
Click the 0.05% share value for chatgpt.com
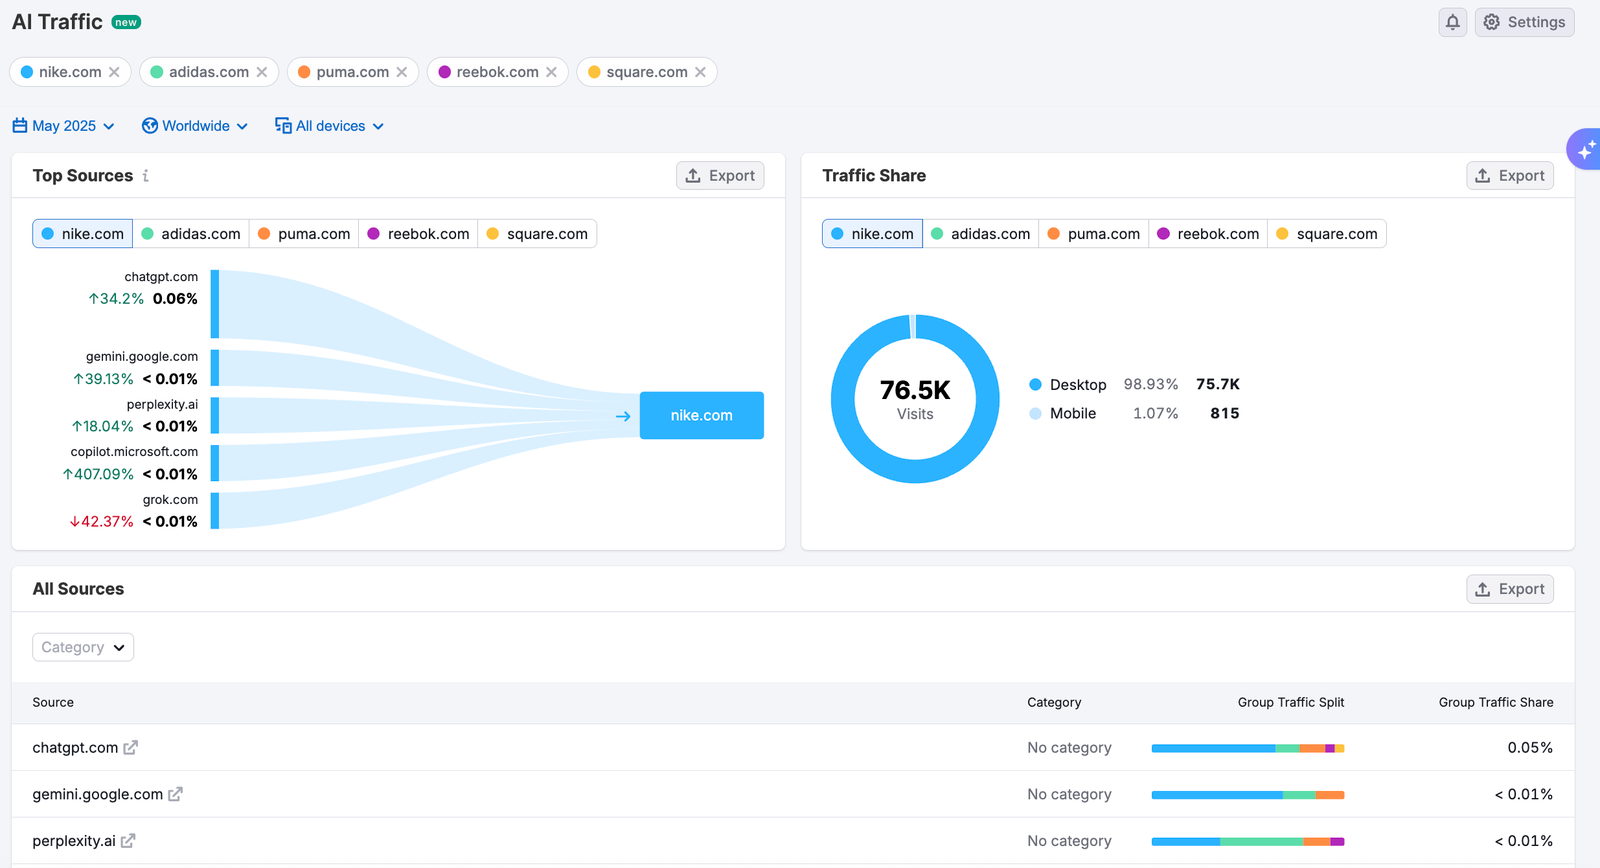point(1530,748)
